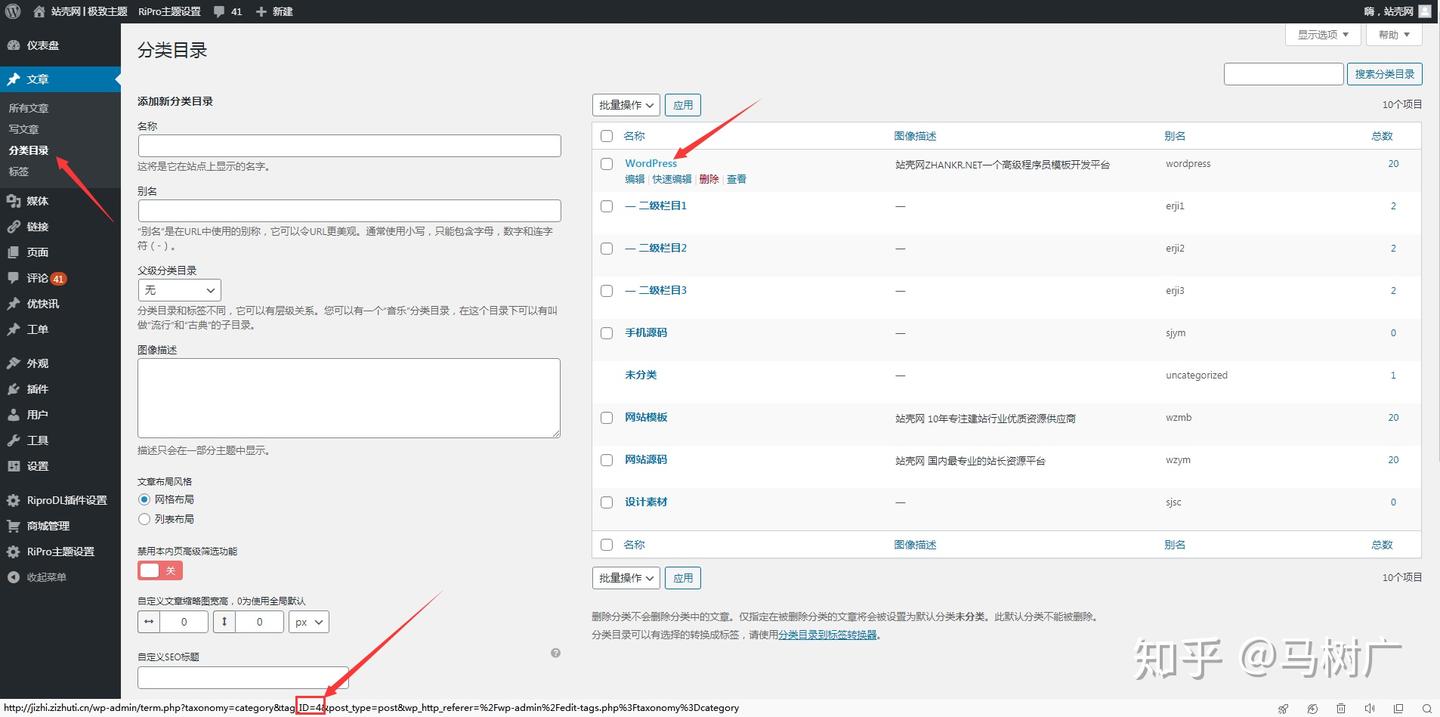The width and height of the screenshot is (1440, 717).
Task: Toggle the 禁用本内页高级筛选功能 switch
Action: coord(160,570)
